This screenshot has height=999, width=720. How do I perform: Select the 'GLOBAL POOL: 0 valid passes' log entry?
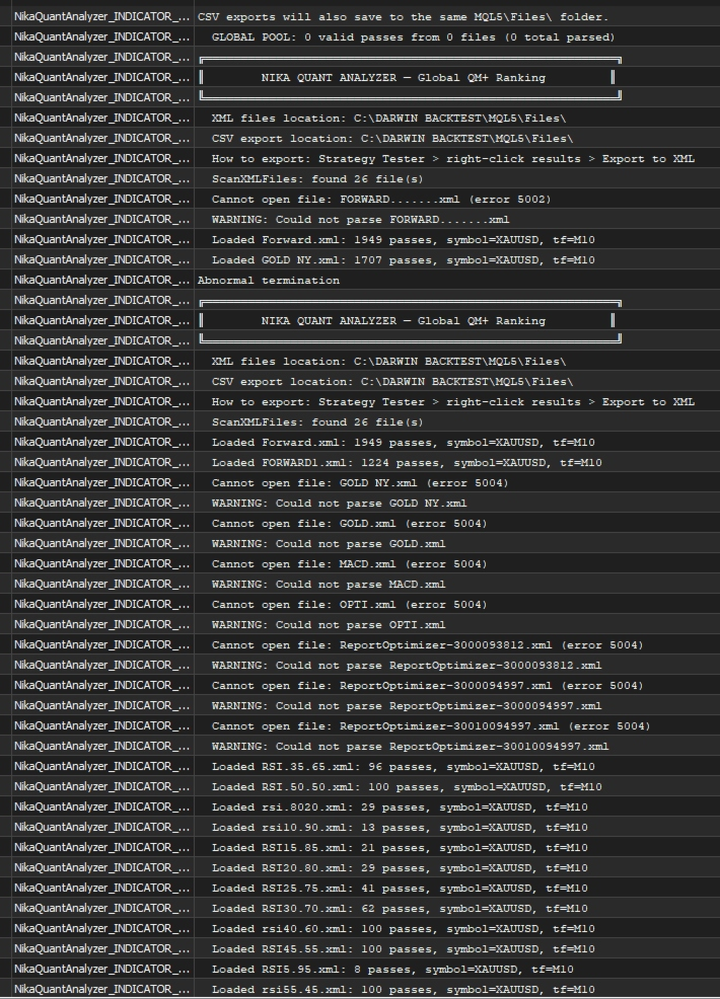[x=360, y=37]
